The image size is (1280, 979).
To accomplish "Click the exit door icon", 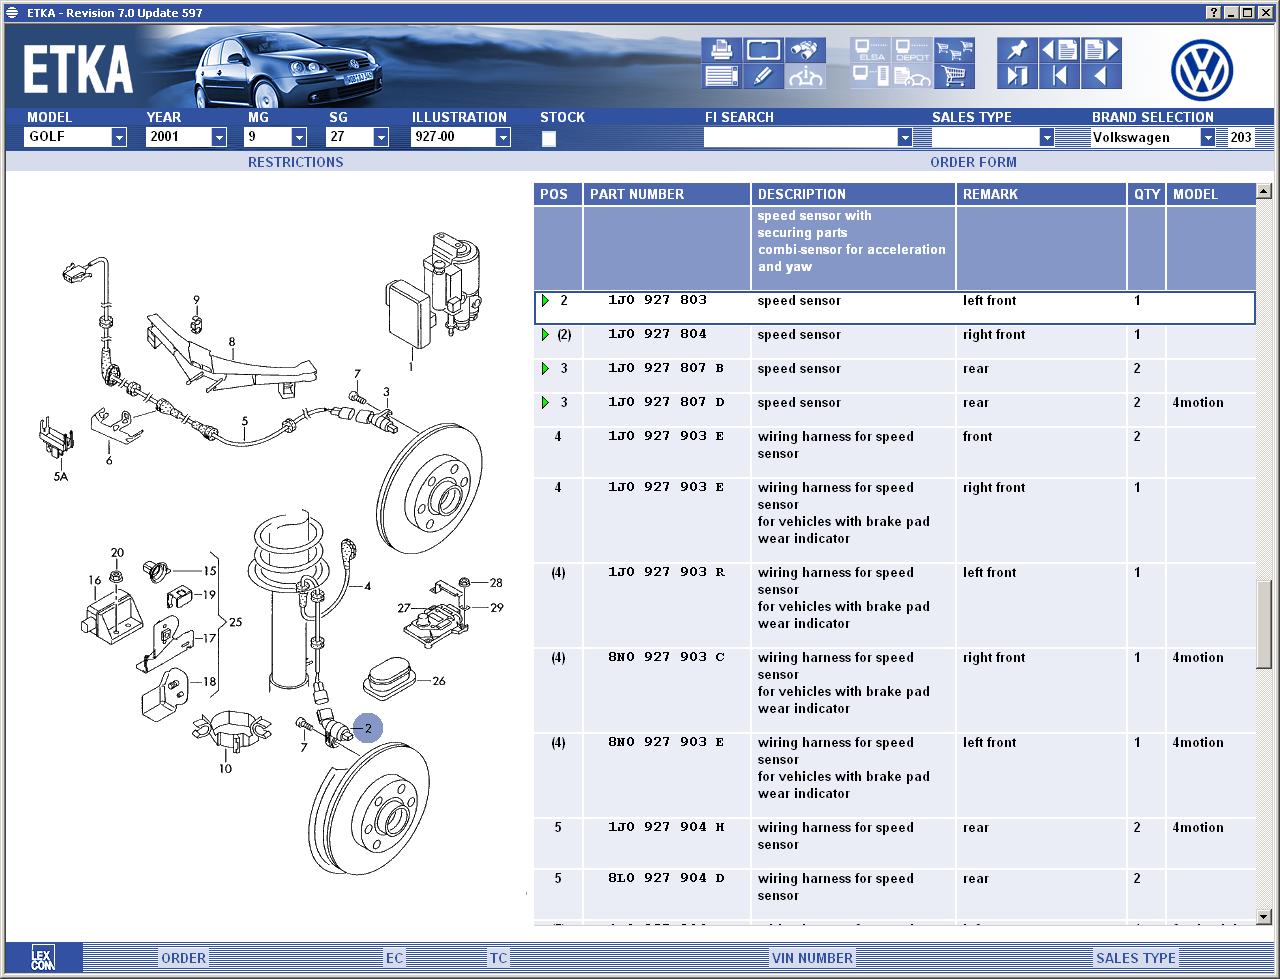I will click(1017, 76).
